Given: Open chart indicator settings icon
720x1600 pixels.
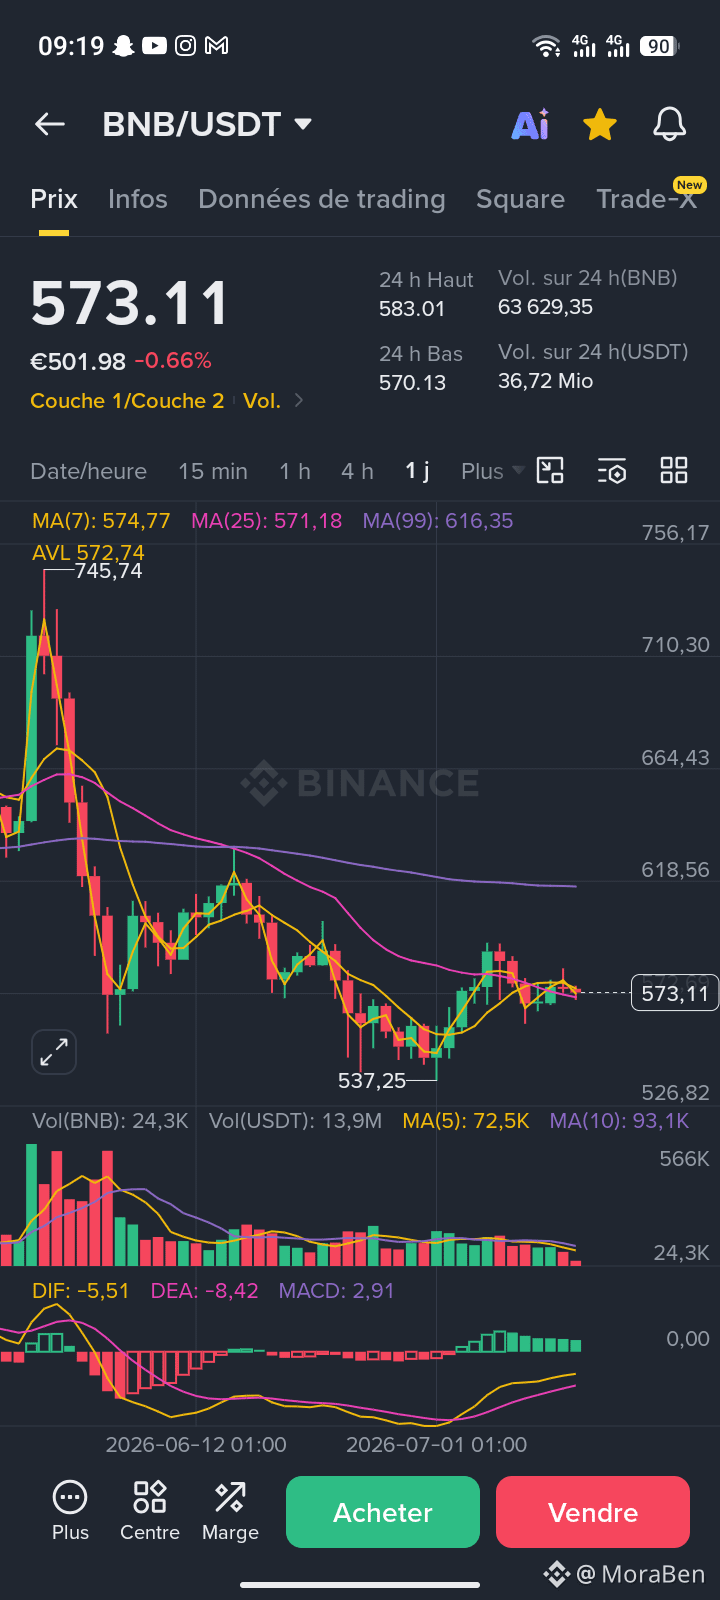Looking at the screenshot, I should [x=612, y=471].
